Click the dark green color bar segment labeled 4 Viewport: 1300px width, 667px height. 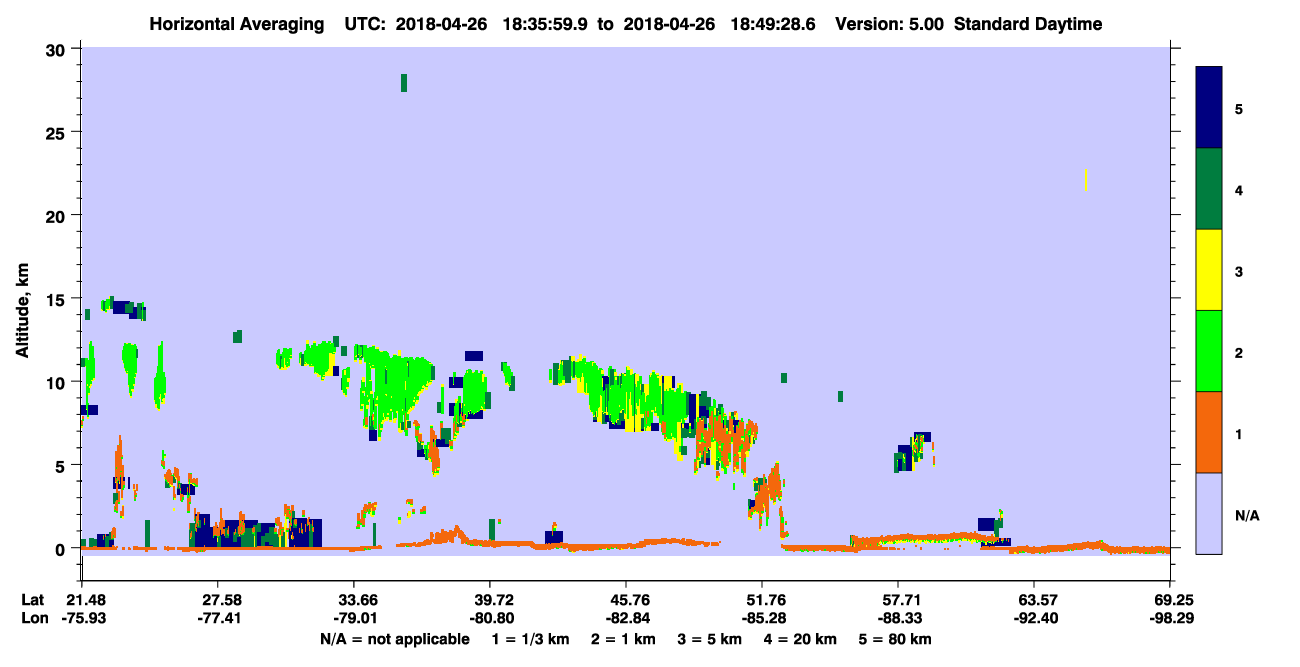(1209, 189)
